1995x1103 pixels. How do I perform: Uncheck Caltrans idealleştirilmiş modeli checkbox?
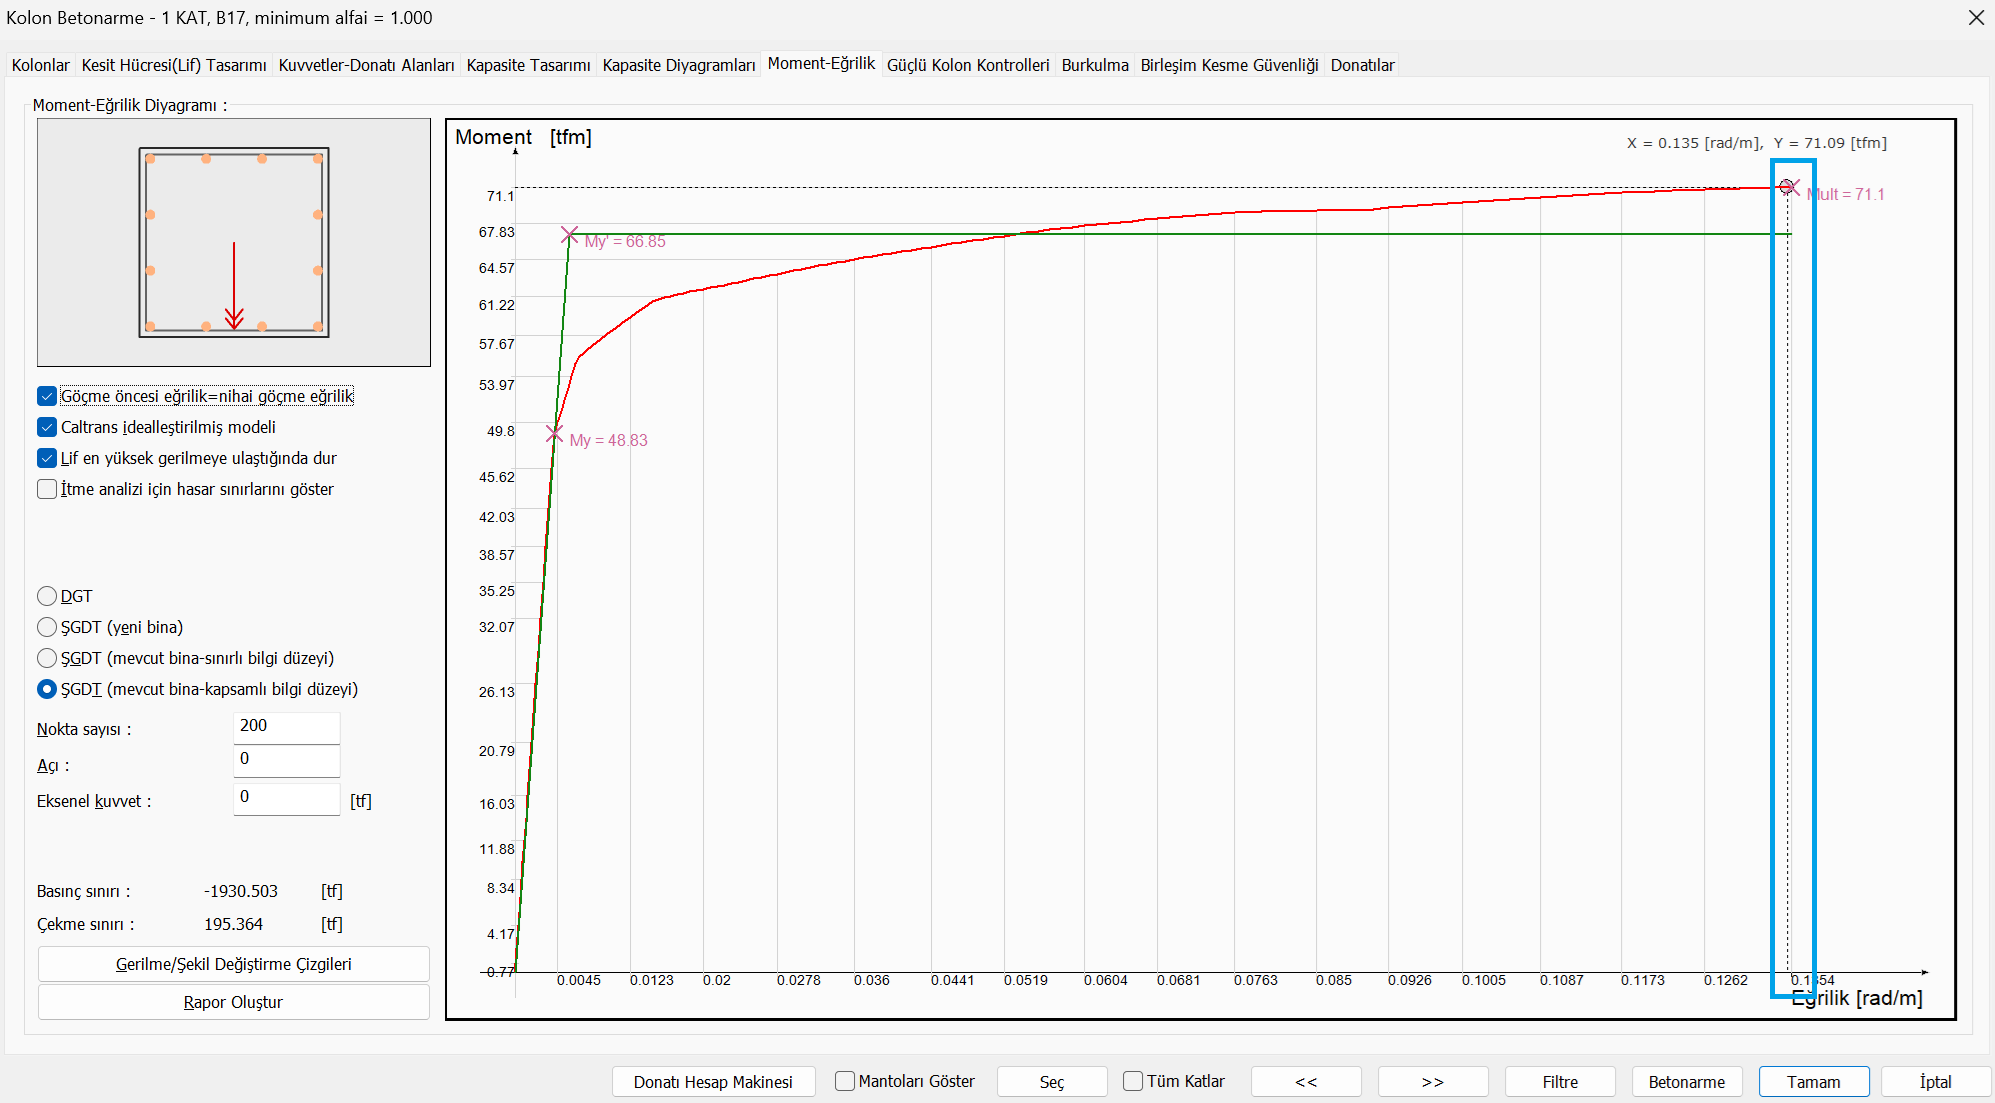[47, 427]
